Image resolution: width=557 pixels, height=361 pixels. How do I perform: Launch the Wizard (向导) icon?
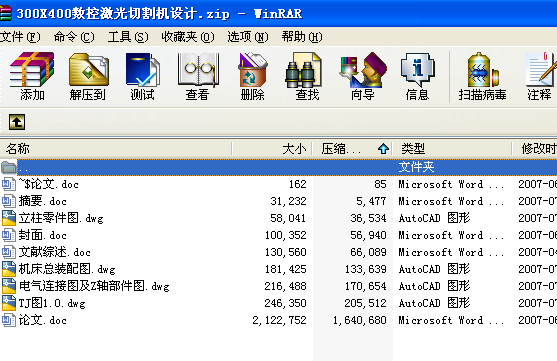pos(363,70)
